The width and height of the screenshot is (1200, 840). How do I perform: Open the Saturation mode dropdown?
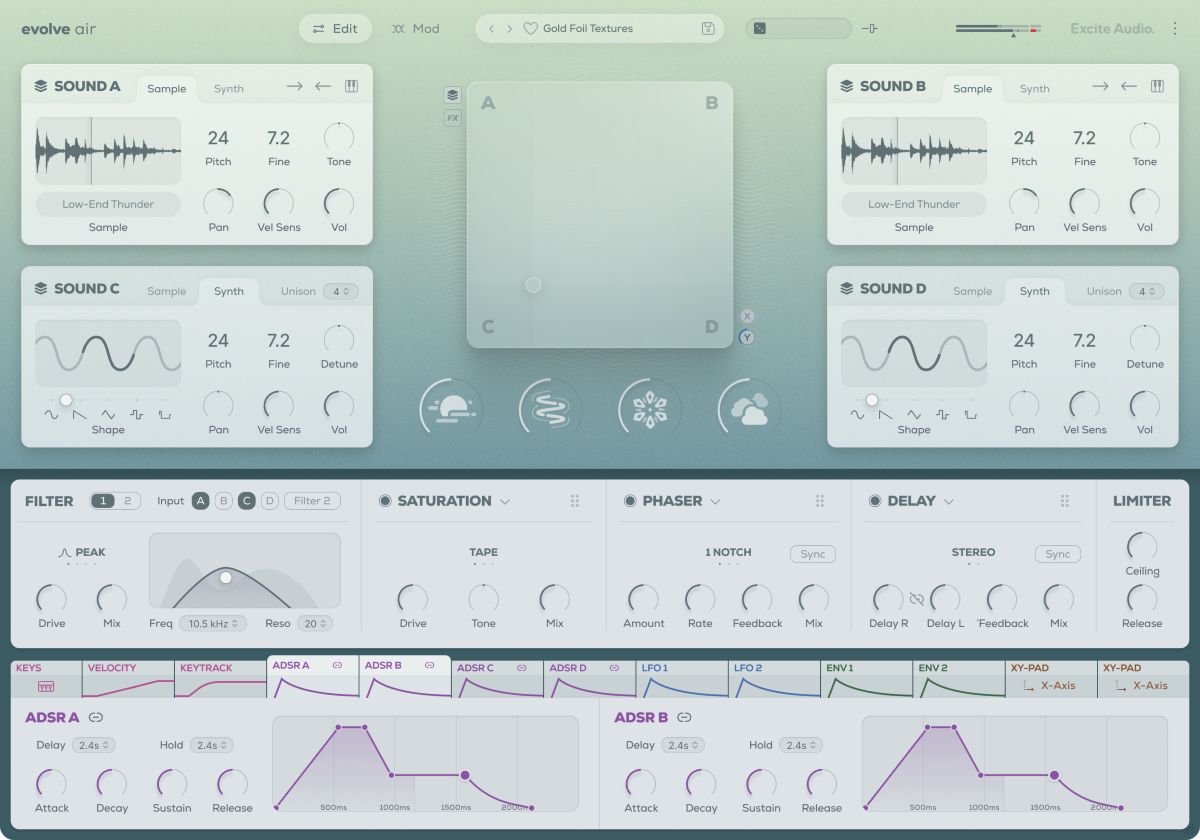tap(505, 500)
